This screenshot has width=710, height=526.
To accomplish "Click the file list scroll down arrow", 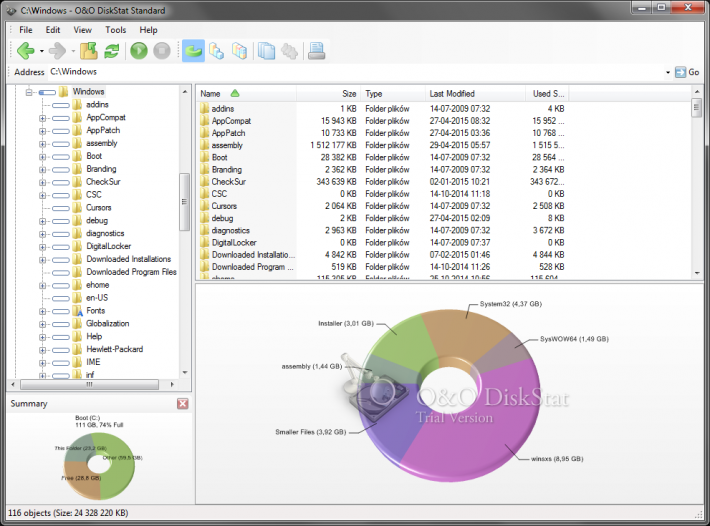I will coord(697,273).
